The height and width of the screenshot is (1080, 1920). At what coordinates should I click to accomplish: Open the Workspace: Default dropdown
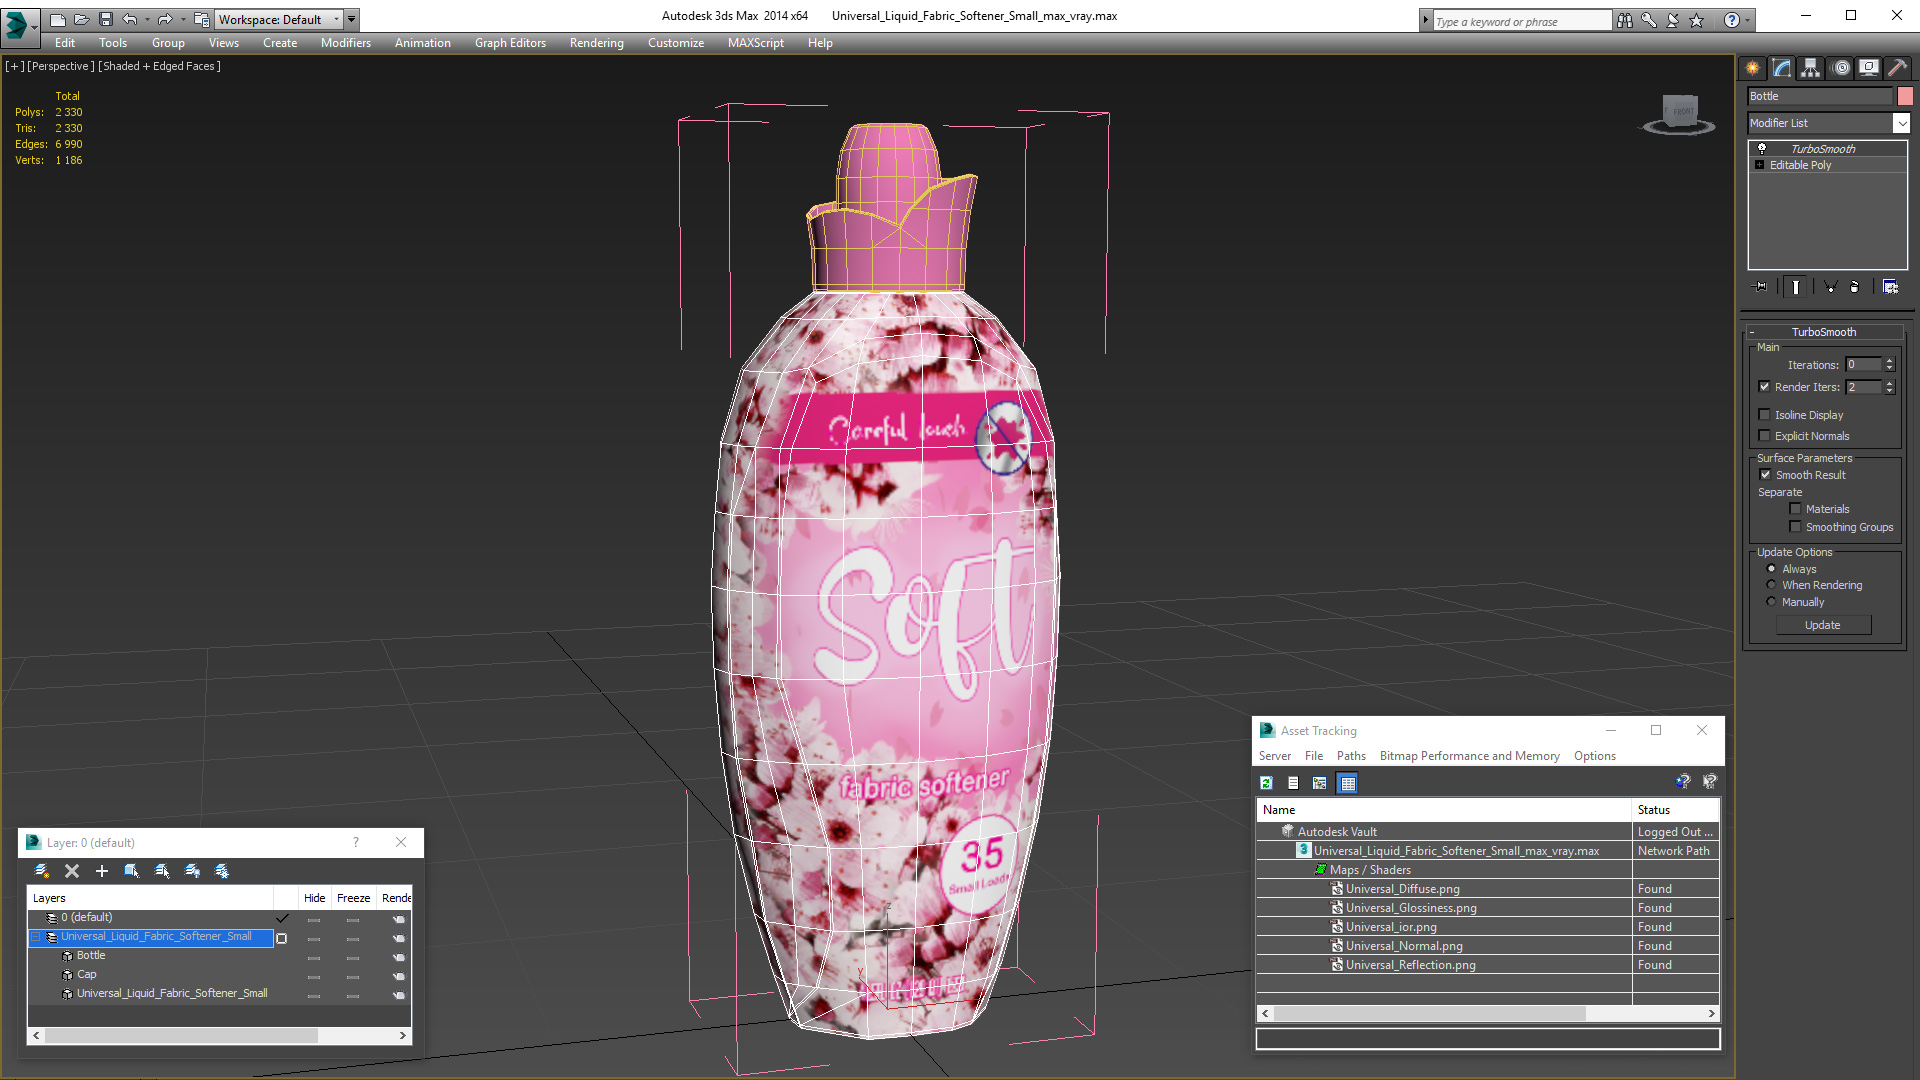click(x=279, y=19)
